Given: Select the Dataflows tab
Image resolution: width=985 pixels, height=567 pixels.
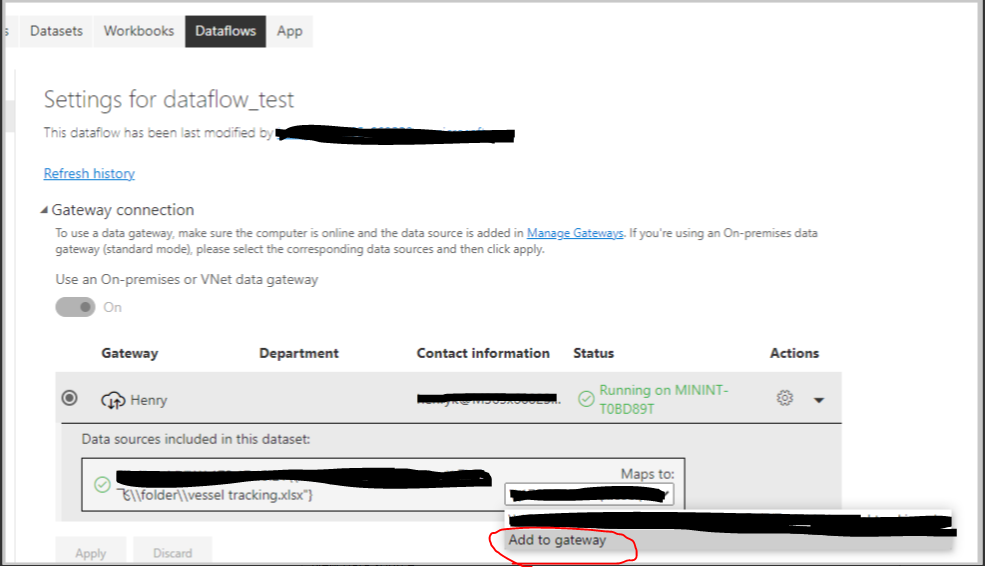Looking at the screenshot, I should click(x=226, y=31).
